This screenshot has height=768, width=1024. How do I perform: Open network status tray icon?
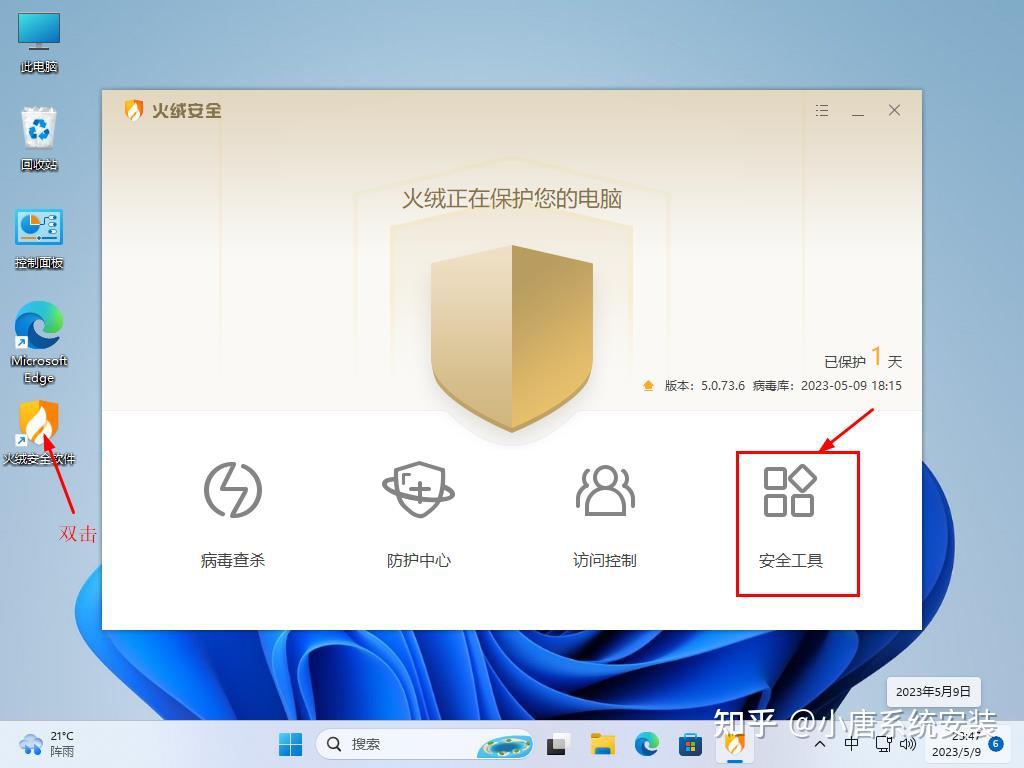(884, 744)
